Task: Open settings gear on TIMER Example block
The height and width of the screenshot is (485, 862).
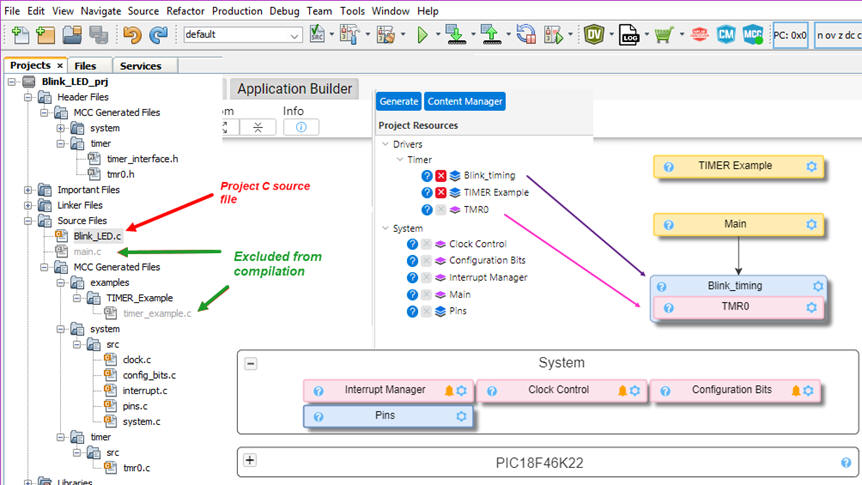Action: [x=811, y=166]
